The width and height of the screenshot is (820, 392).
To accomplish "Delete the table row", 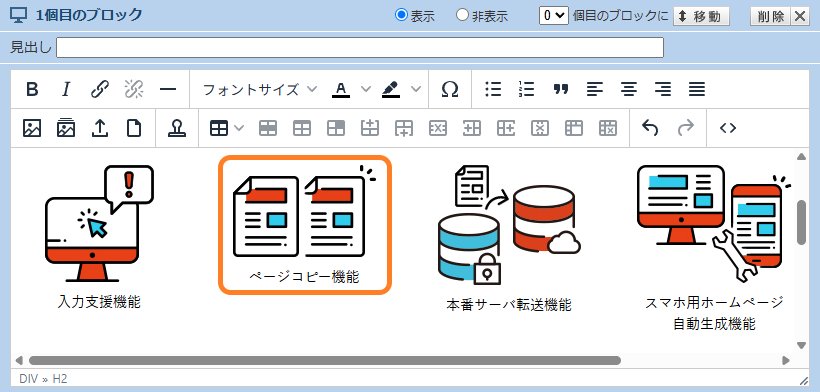I will (438, 128).
